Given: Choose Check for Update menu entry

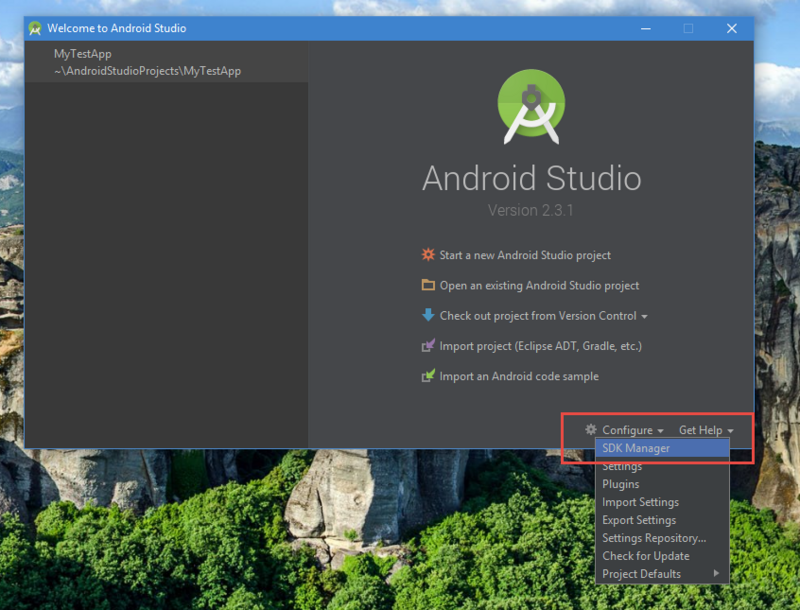Looking at the screenshot, I should [662, 555].
